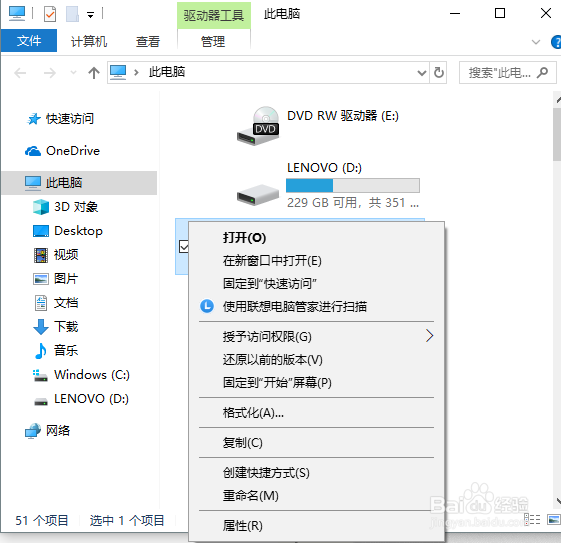
Task: Choose 格式化(A)... from context menu
Action: click(x=316, y=413)
